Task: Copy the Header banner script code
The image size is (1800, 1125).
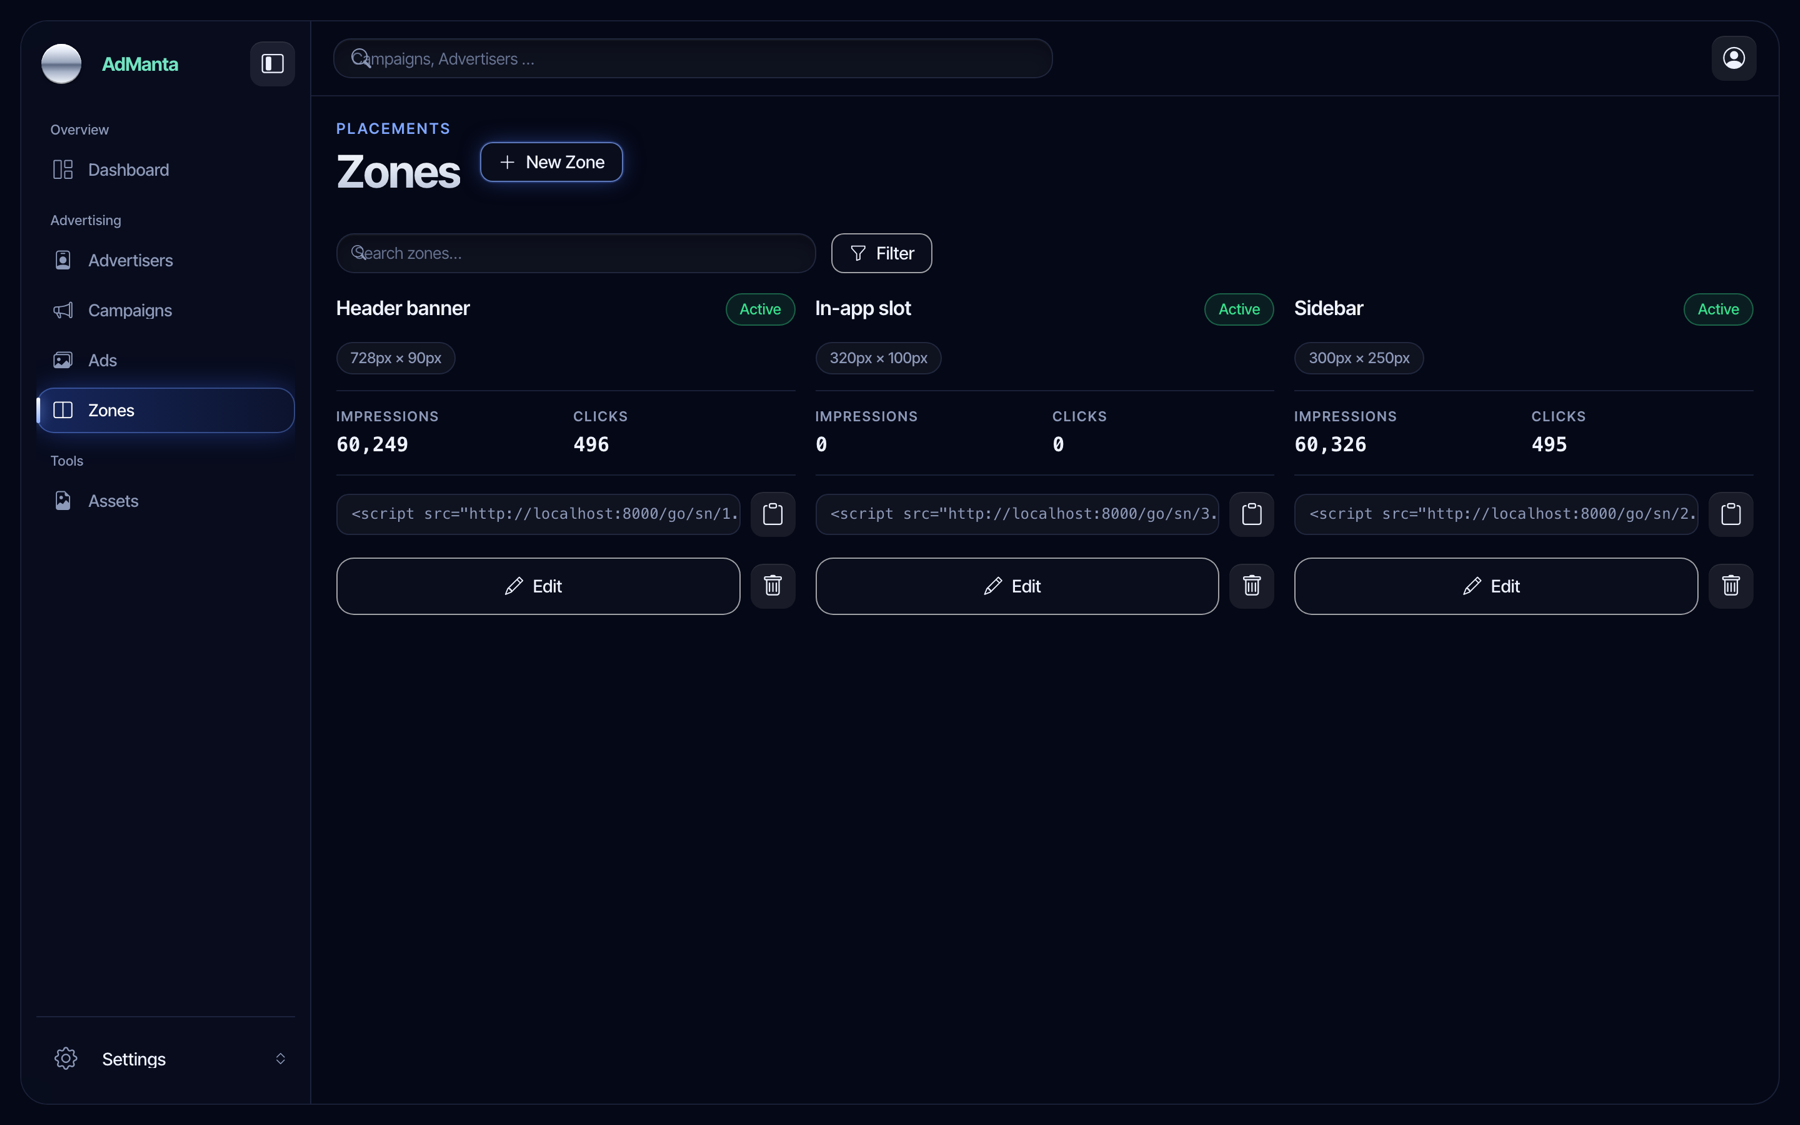Action: 773,514
